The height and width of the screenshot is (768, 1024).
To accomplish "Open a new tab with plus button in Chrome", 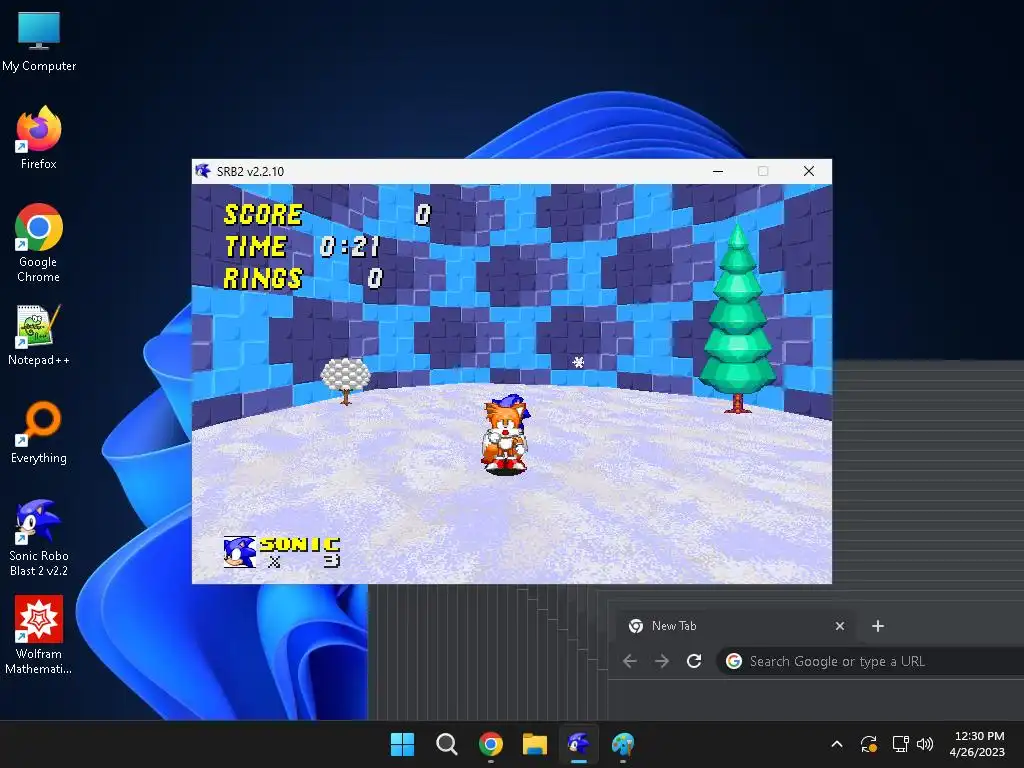I will coord(878,626).
